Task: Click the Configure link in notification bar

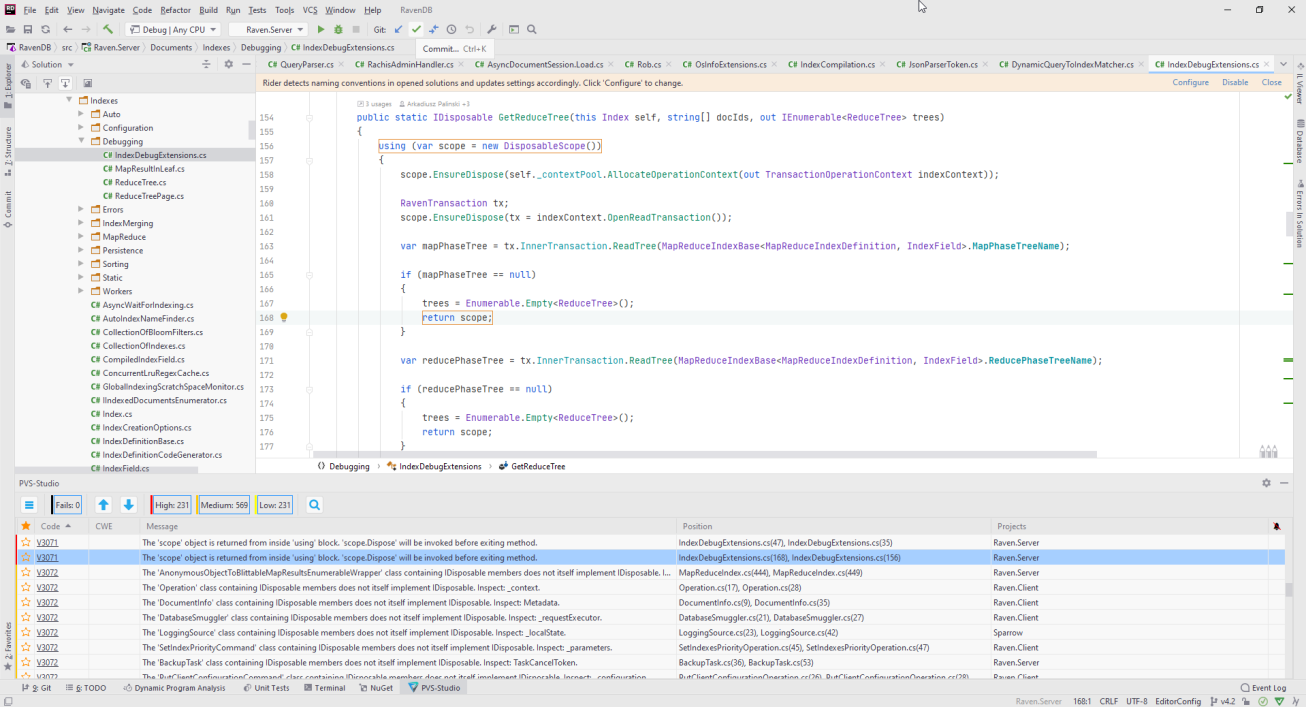Action: coord(1190,83)
